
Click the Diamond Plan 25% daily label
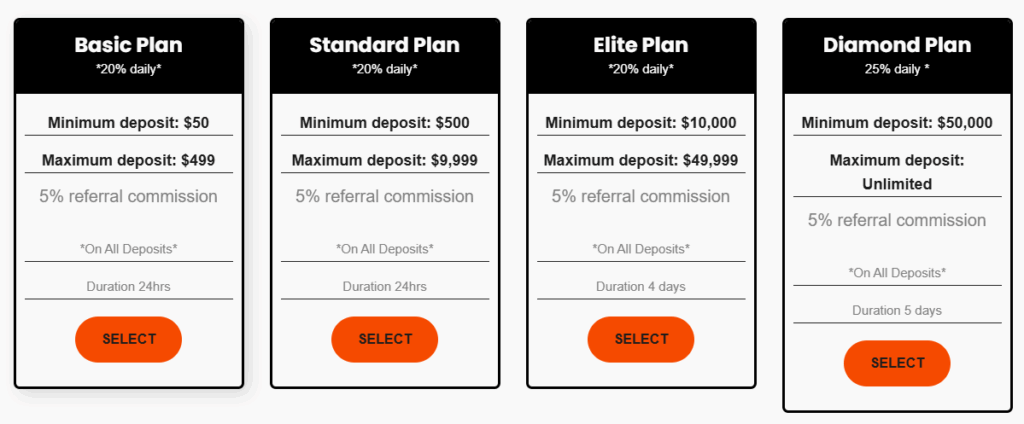[x=897, y=69]
